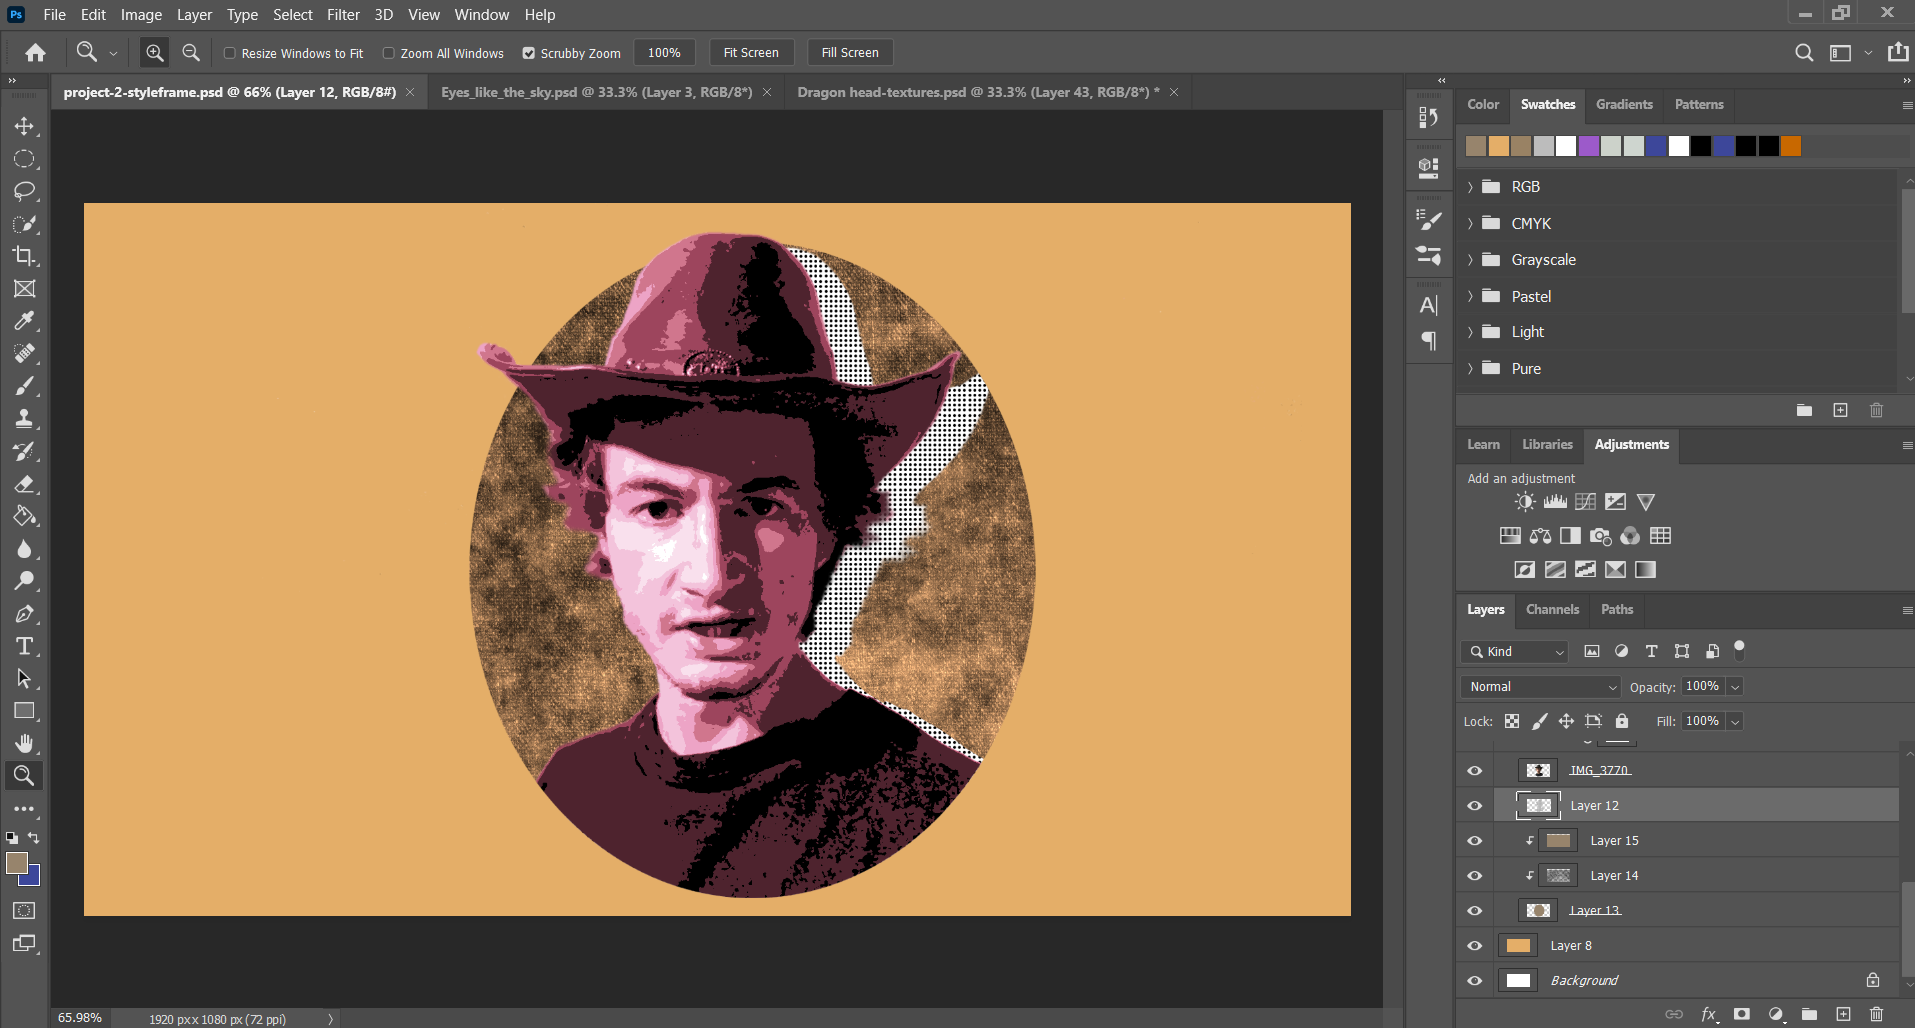Select the Quick Selection tool
The image size is (1915, 1028).
tap(24, 224)
